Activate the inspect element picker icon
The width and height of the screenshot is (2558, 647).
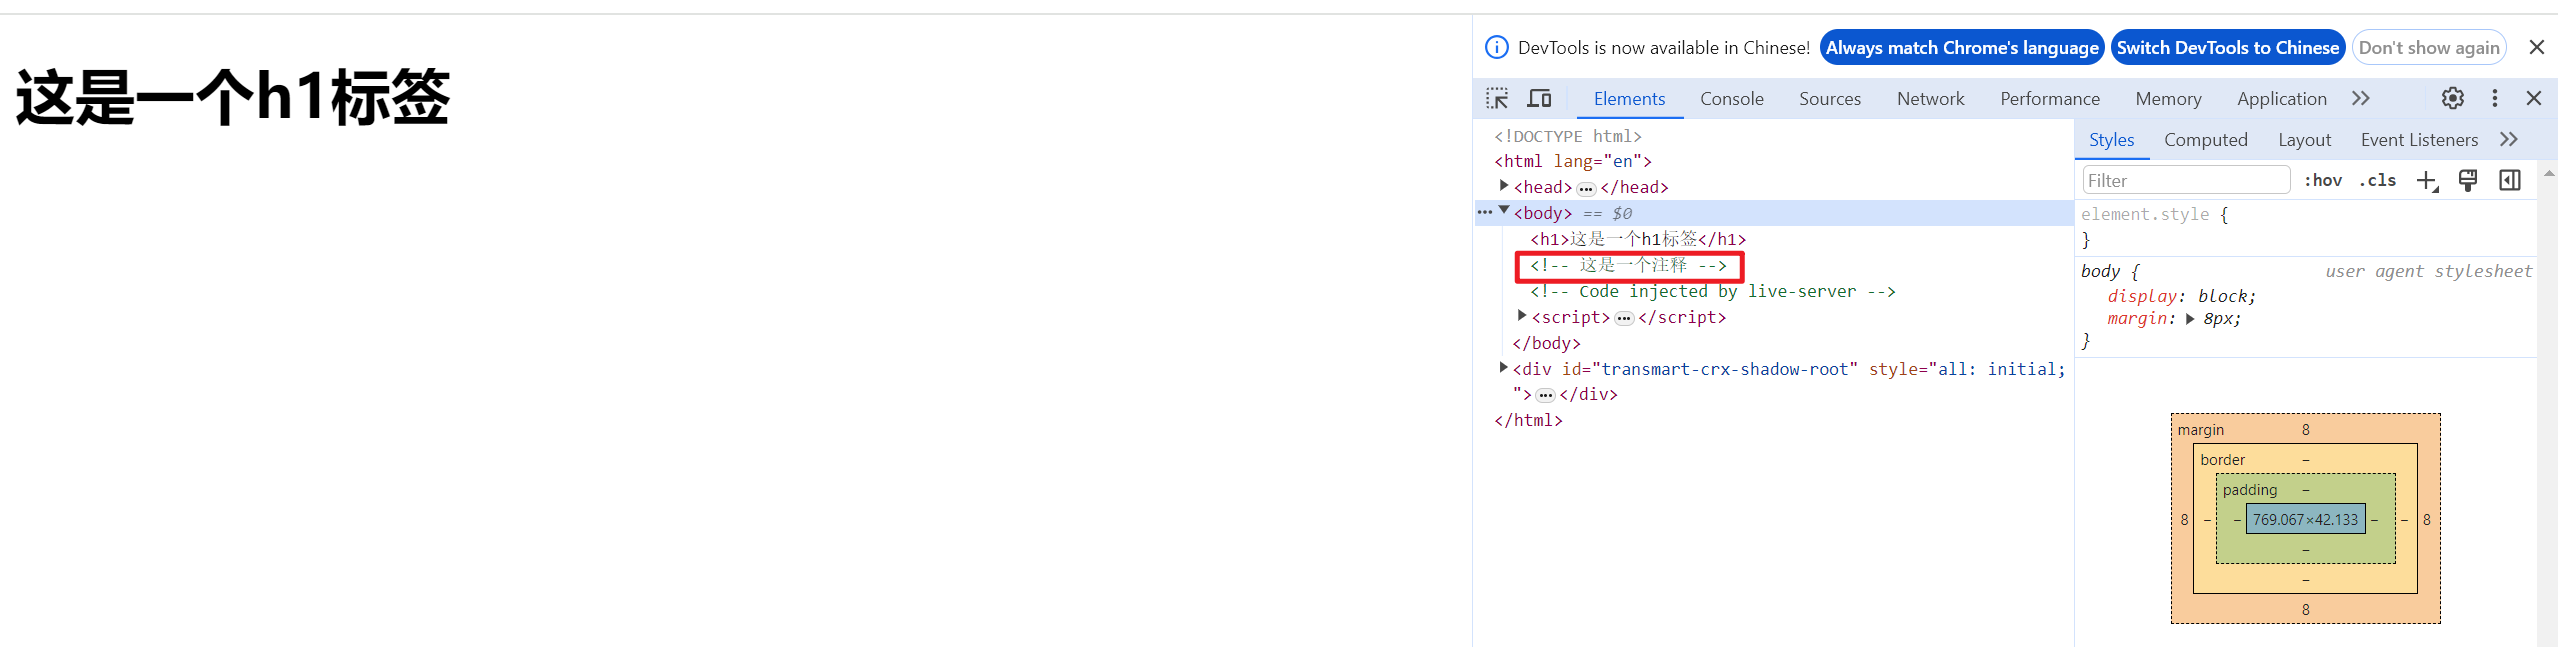coord(1497,98)
